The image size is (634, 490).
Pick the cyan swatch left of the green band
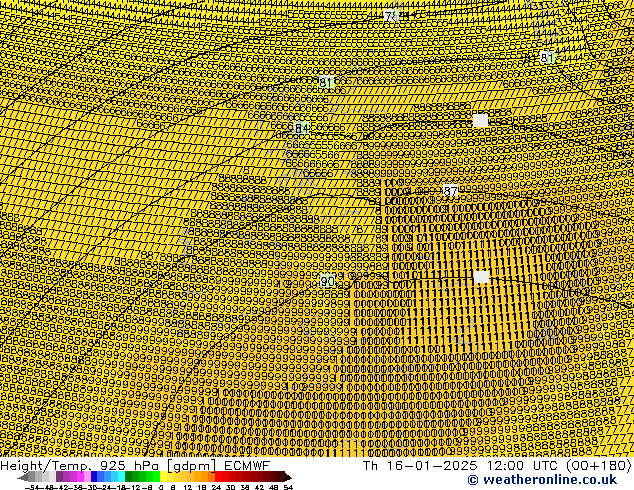(x=121, y=477)
